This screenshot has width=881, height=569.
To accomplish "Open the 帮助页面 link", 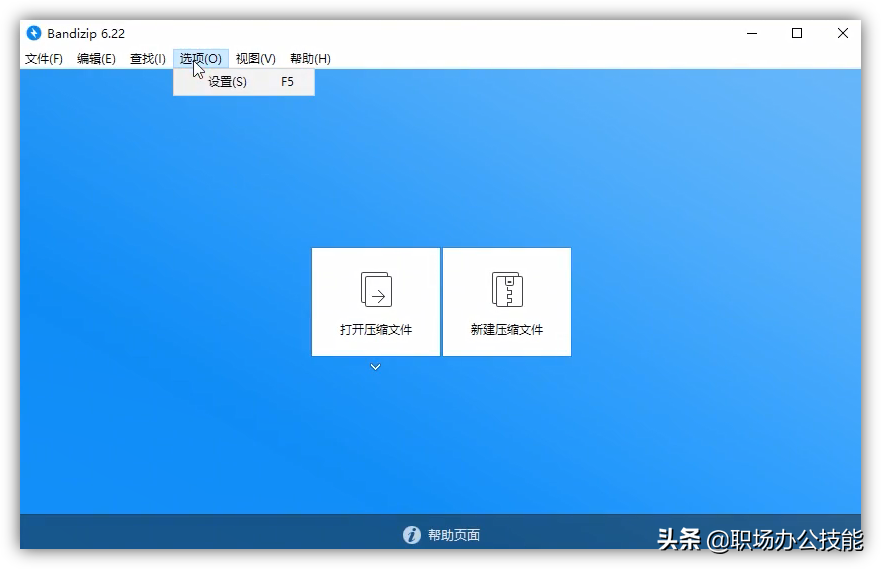I will (453, 535).
